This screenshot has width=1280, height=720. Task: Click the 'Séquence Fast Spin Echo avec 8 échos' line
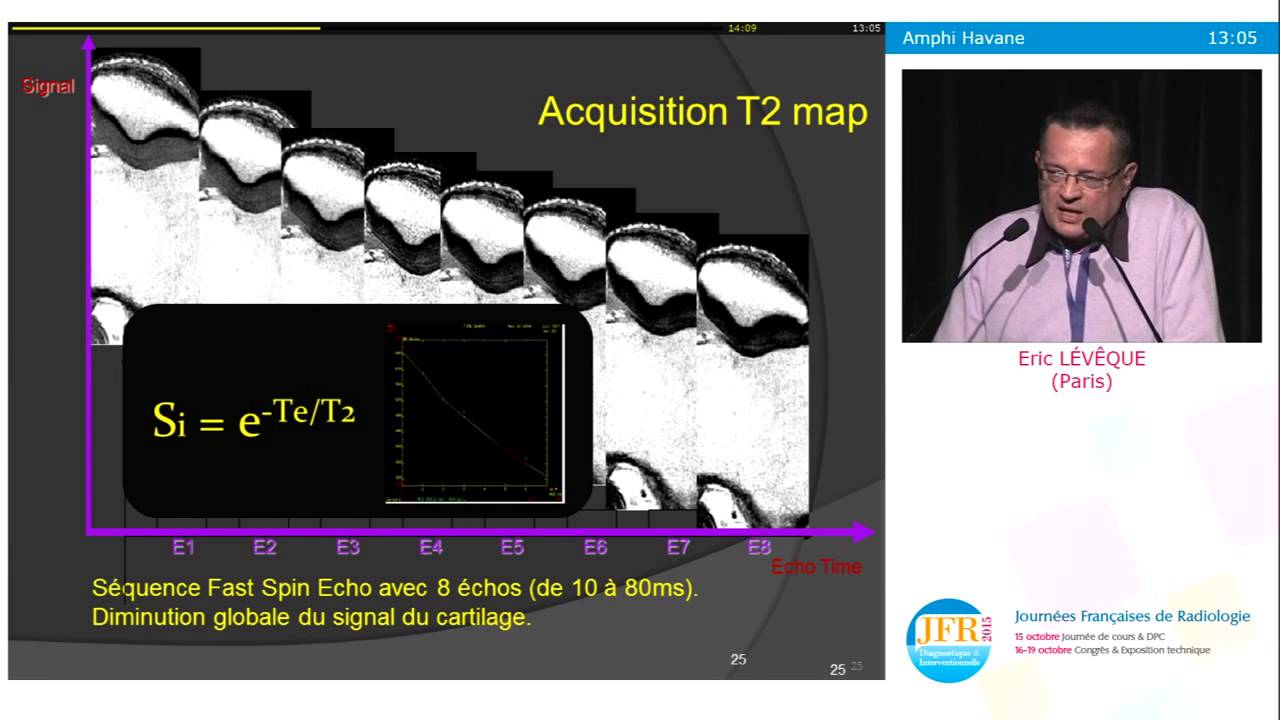click(x=395, y=588)
